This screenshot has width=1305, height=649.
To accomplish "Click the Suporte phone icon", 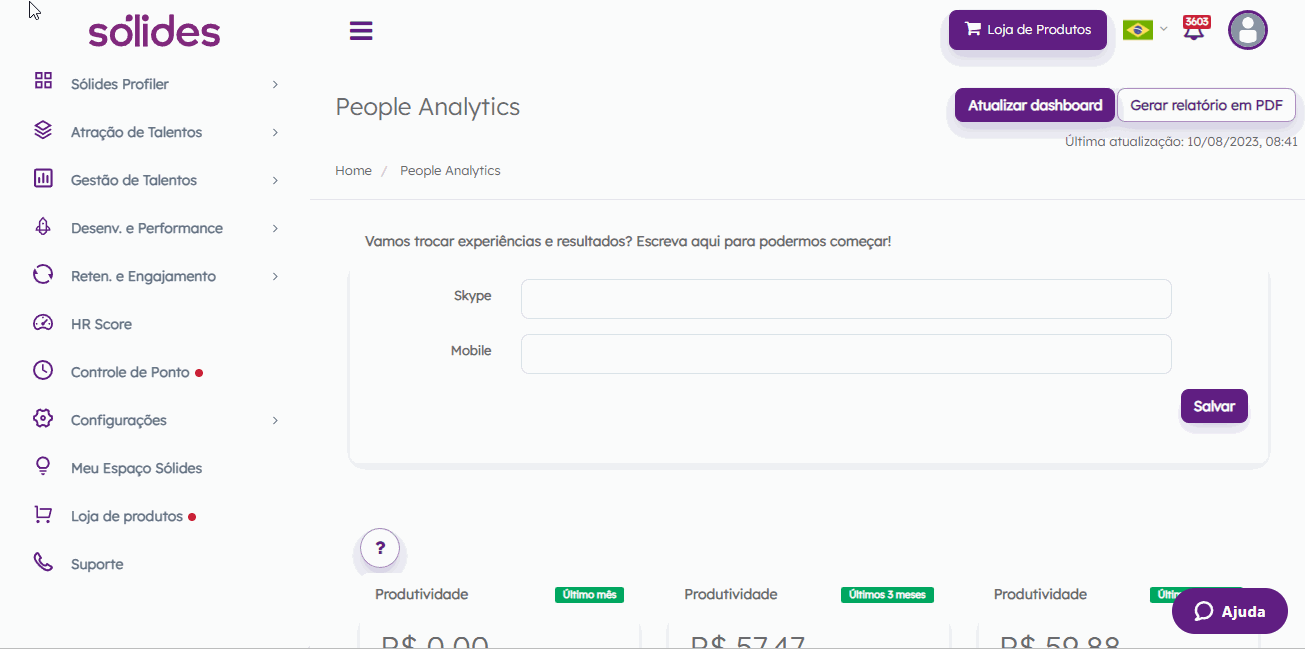I will (x=43, y=563).
